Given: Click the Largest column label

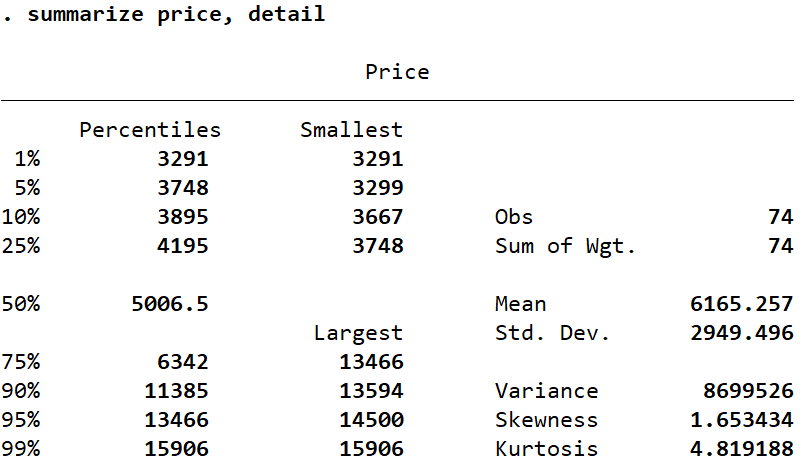Looking at the screenshot, I should (358, 333).
